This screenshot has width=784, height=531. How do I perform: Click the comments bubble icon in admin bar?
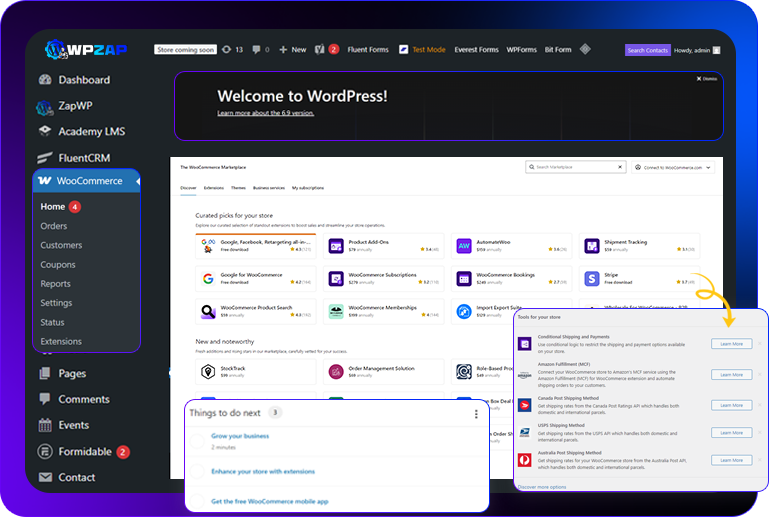point(257,49)
